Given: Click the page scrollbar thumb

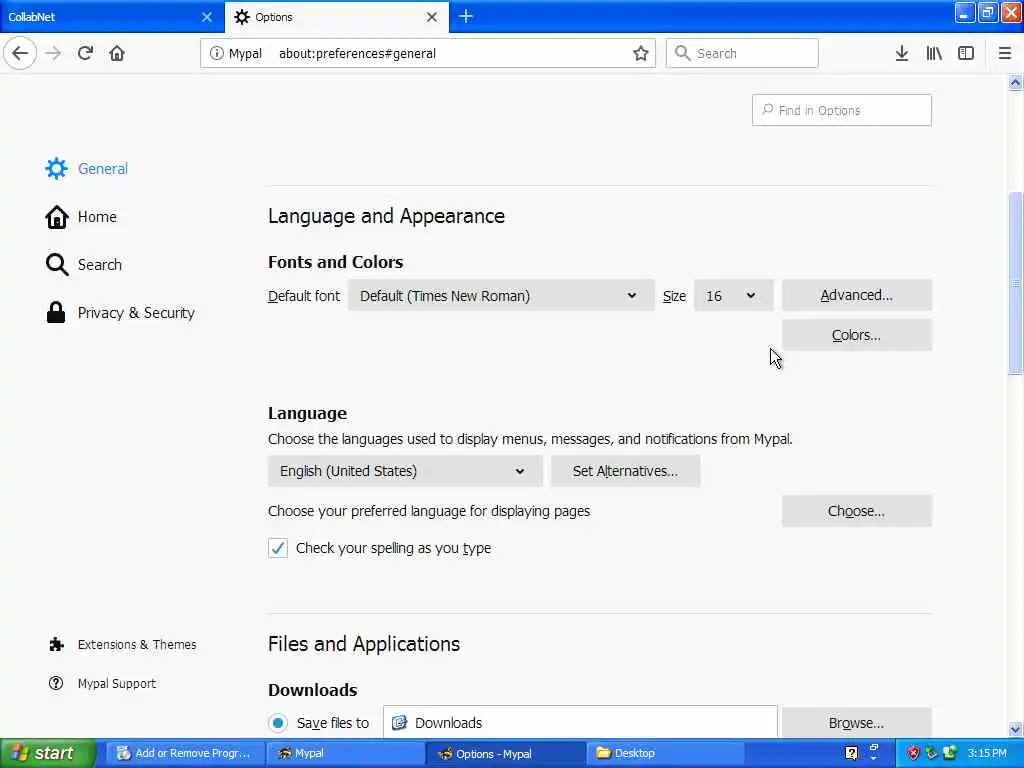Looking at the screenshot, I should (x=1015, y=282).
